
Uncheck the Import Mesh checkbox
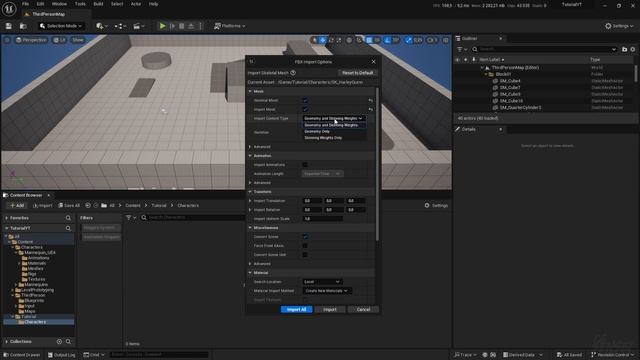tap(305, 109)
